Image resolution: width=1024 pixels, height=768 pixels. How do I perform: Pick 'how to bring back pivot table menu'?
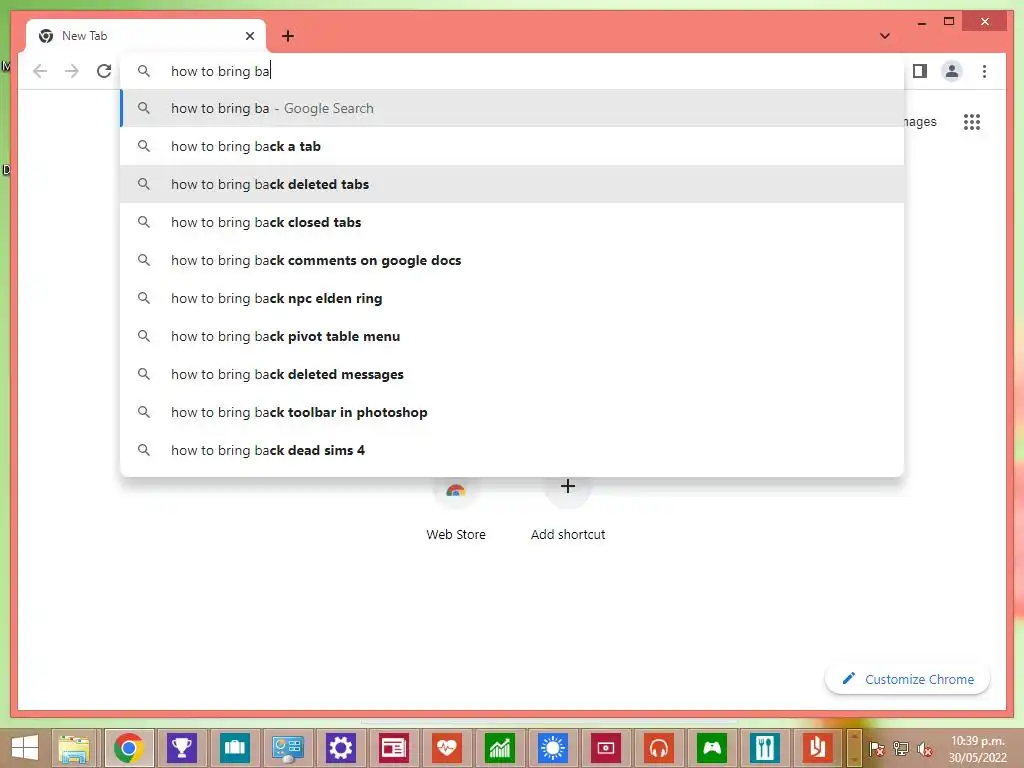coord(513,336)
